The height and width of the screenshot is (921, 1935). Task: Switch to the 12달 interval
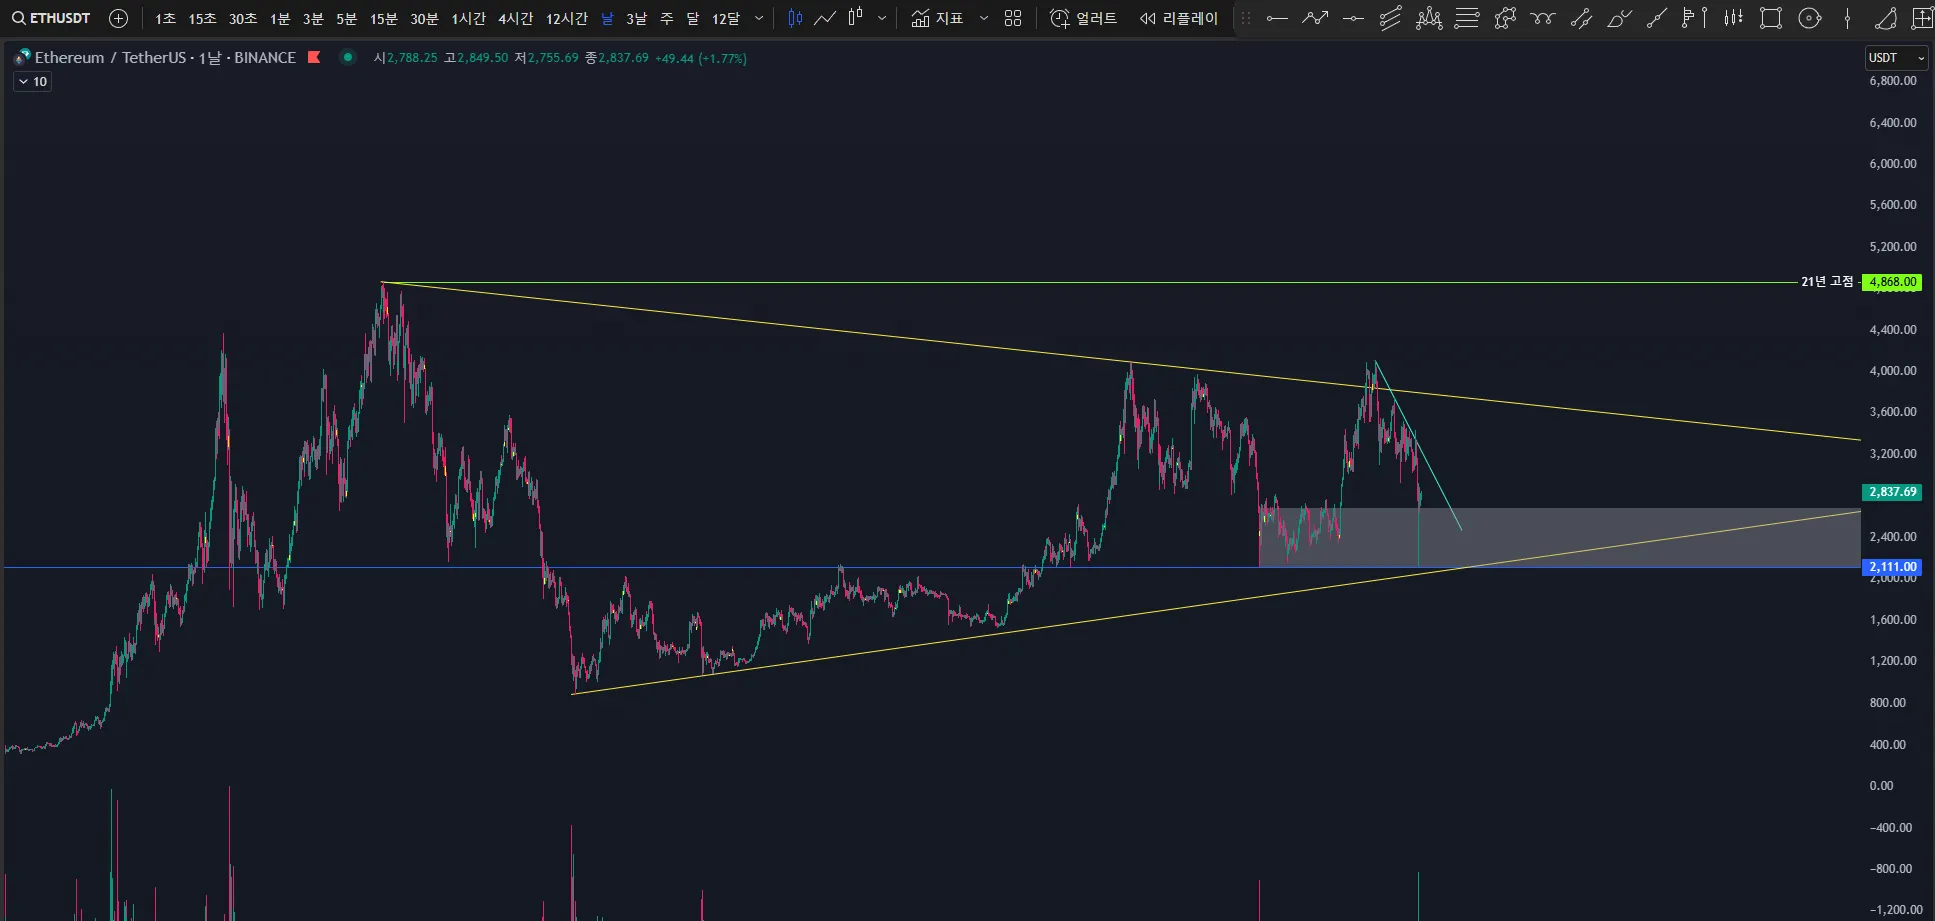(x=726, y=18)
